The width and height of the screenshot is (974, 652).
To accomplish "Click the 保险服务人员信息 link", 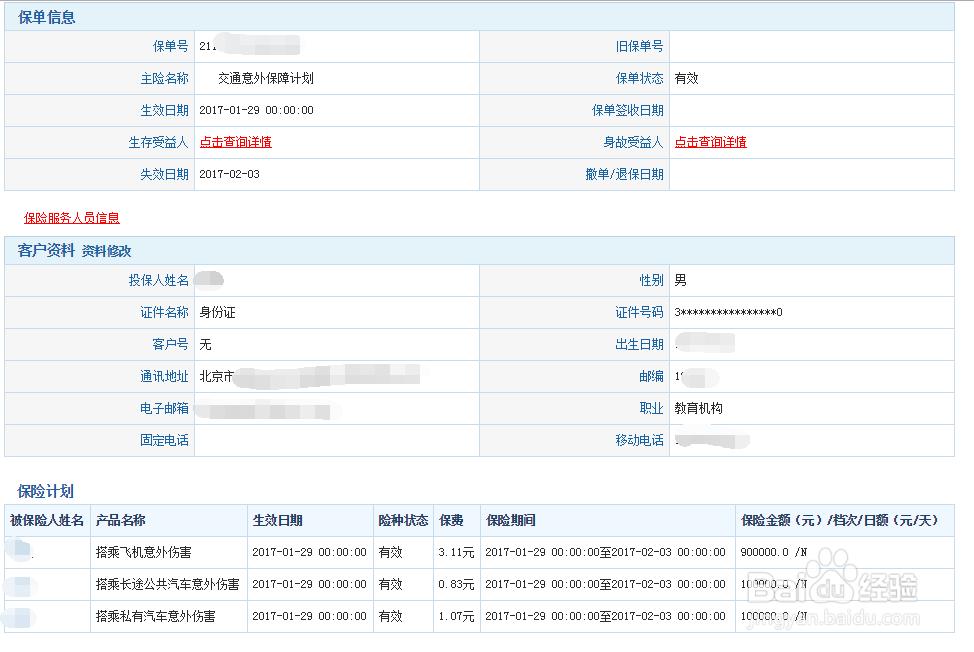I will point(71,218).
